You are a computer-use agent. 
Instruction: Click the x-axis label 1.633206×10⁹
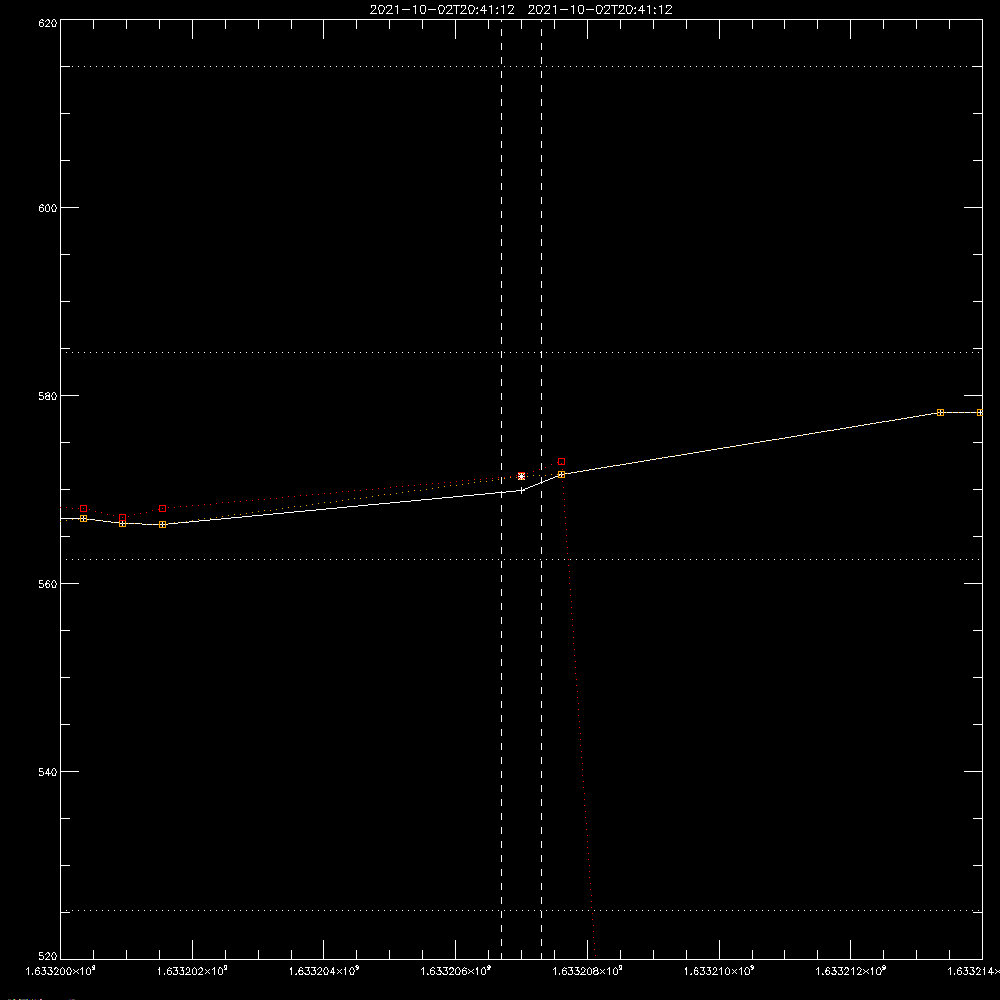tap(456, 971)
